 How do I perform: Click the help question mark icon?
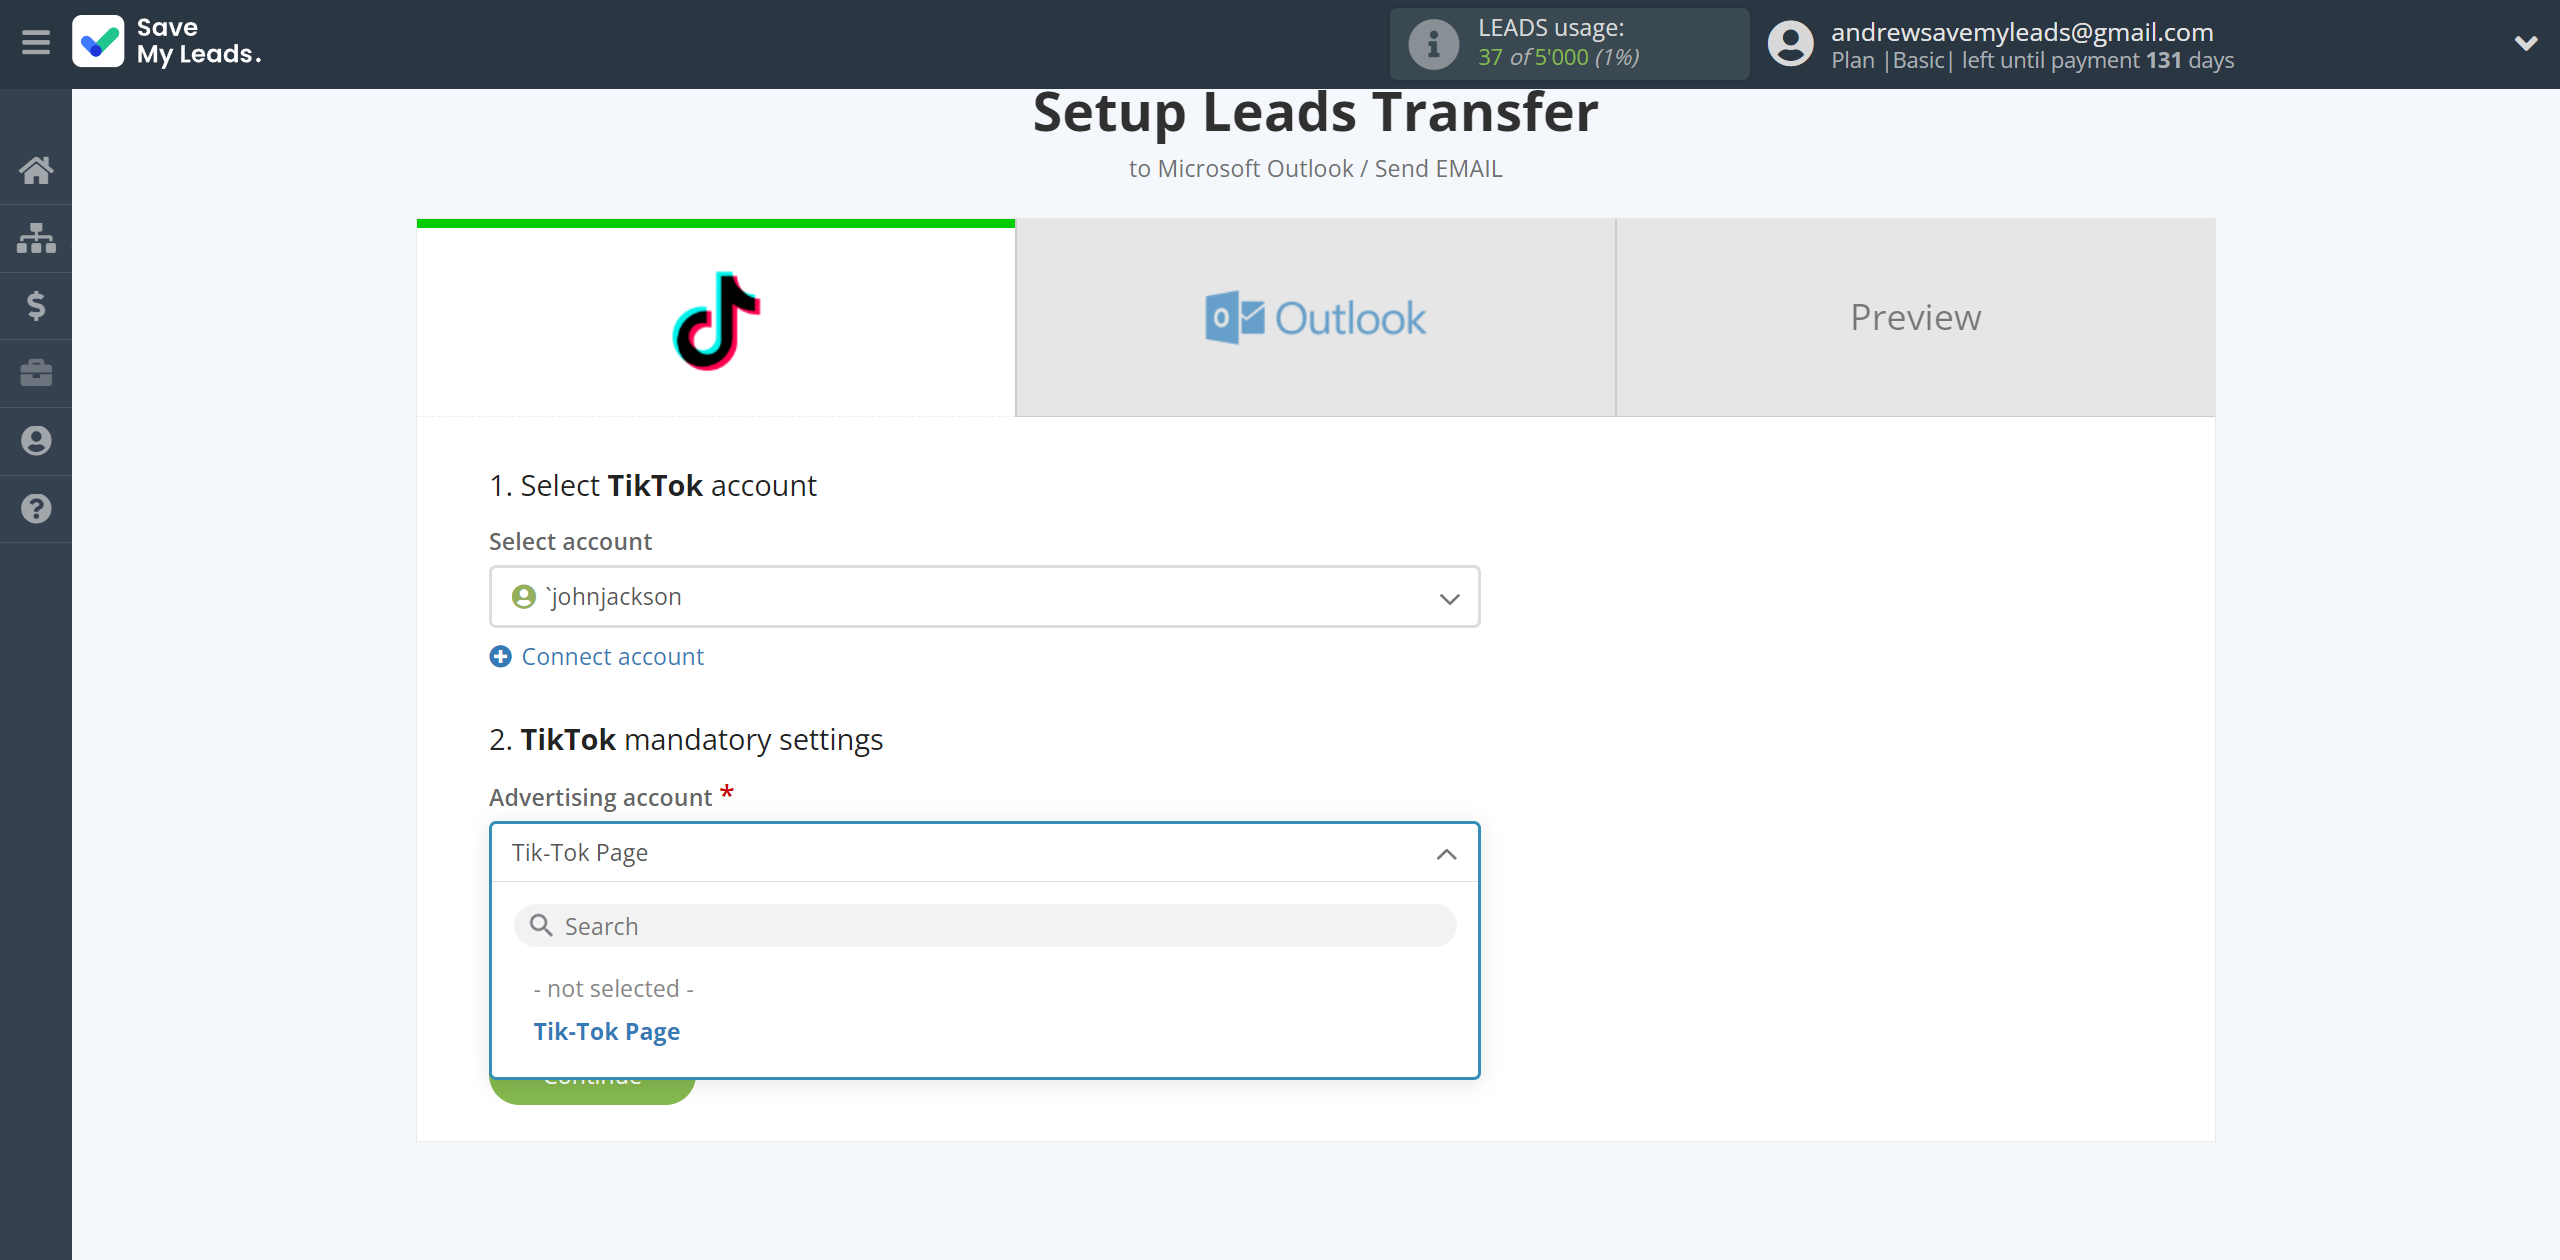click(36, 508)
